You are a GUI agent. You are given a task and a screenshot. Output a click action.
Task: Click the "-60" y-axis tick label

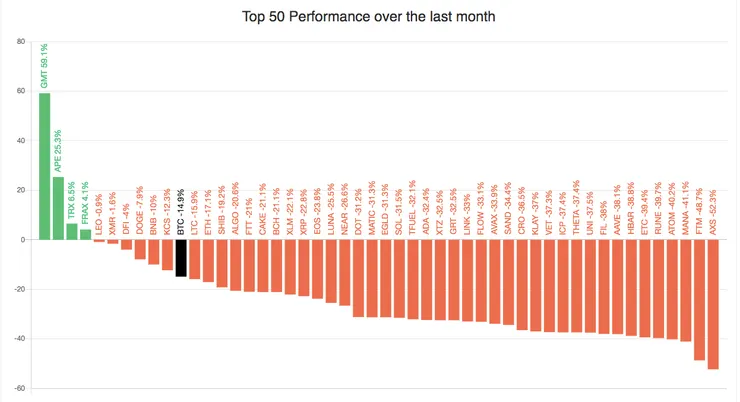tap(20, 388)
